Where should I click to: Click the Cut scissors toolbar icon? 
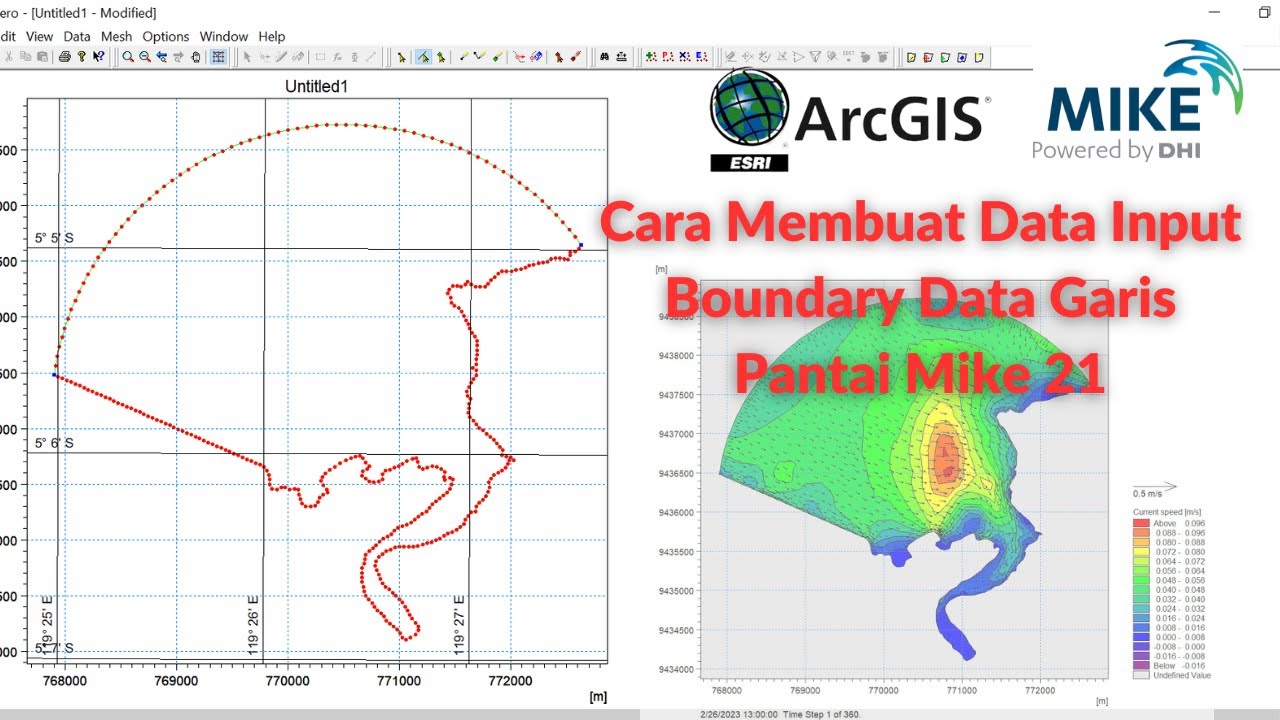coord(8,57)
